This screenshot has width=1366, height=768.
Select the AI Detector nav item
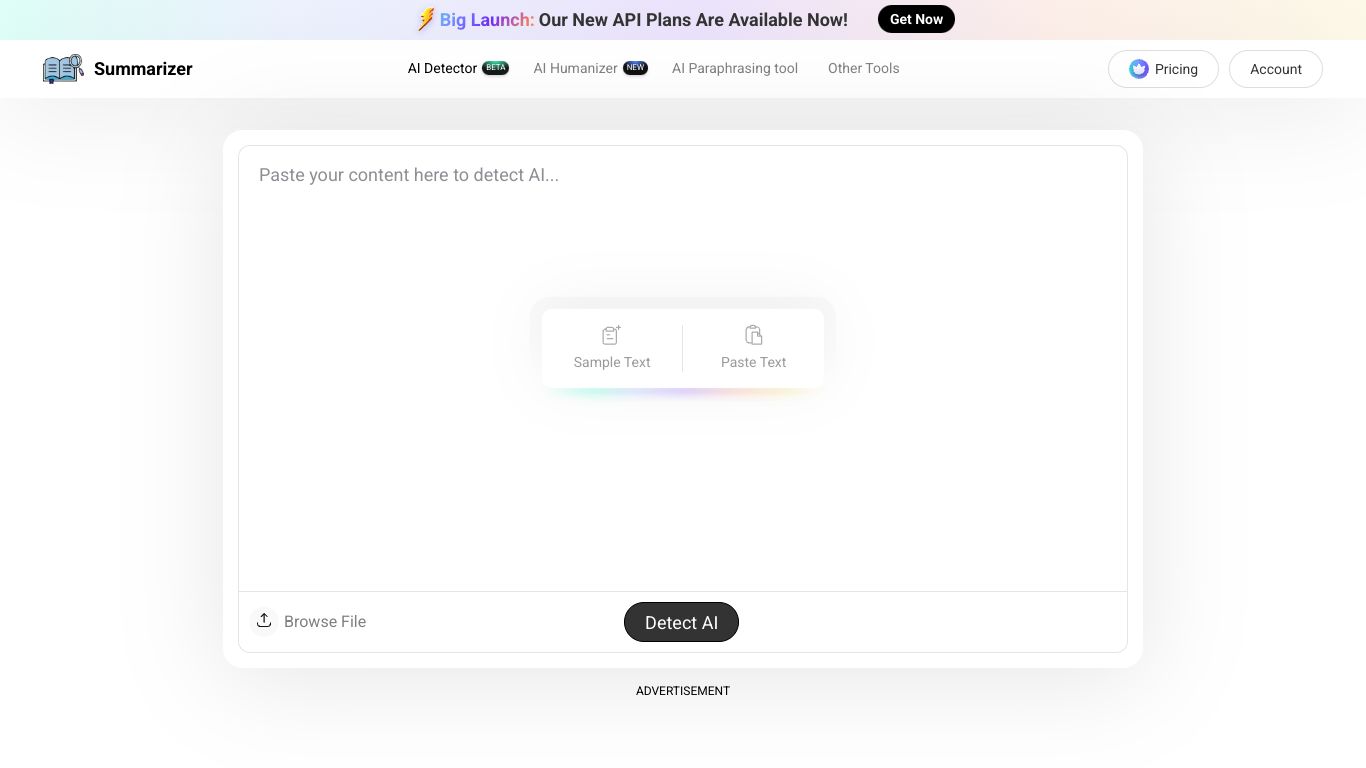click(442, 68)
